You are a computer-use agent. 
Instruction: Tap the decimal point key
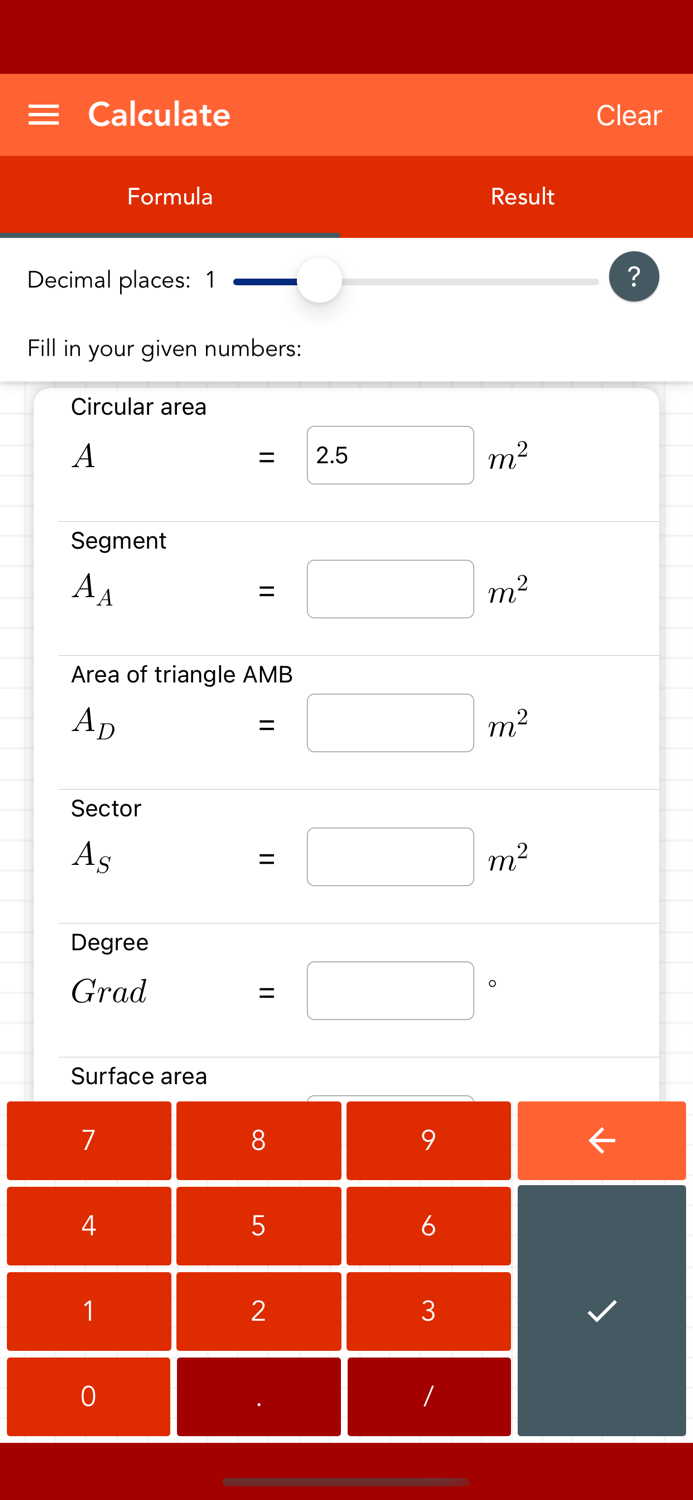pos(259,1396)
